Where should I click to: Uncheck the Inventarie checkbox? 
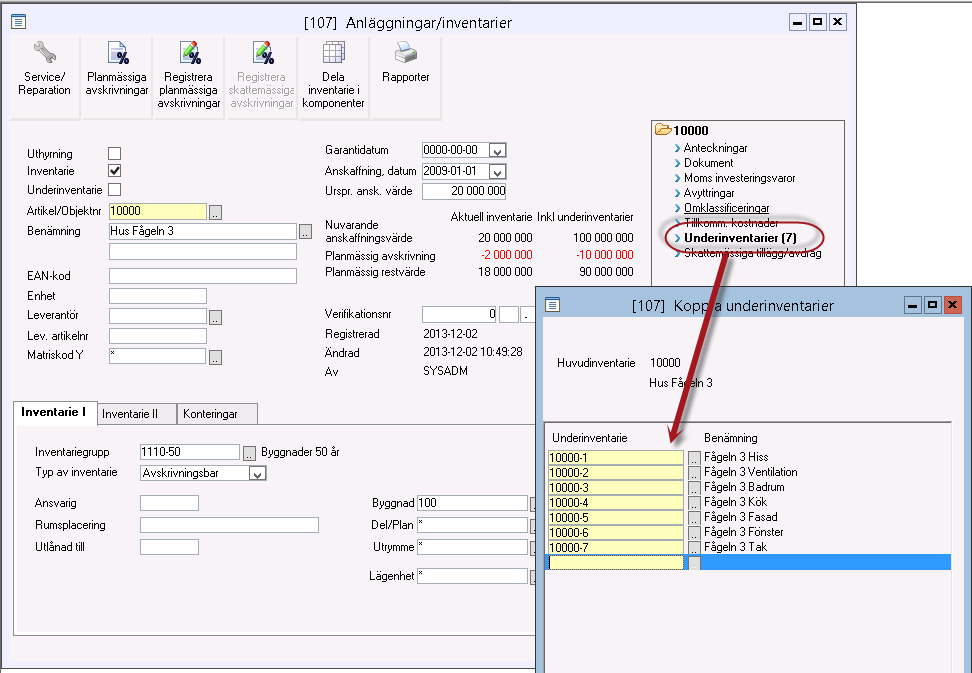point(115,171)
